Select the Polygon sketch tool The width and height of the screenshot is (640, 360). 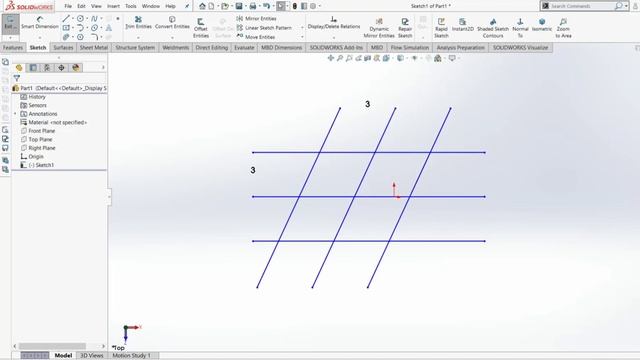(x=80, y=37)
